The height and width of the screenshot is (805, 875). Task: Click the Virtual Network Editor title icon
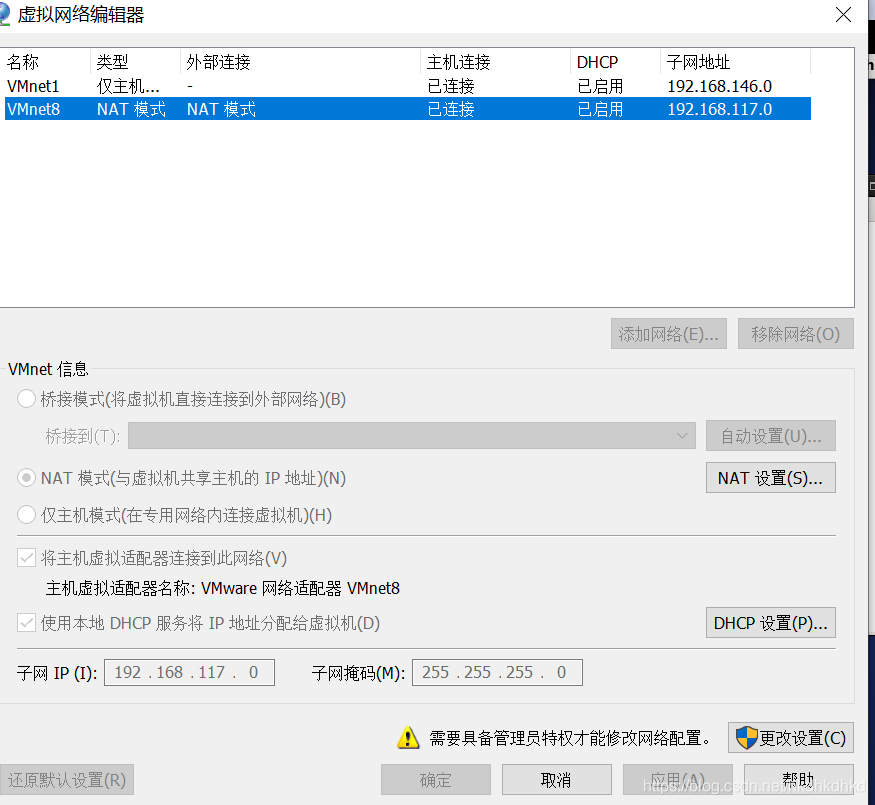coord(4,15)
